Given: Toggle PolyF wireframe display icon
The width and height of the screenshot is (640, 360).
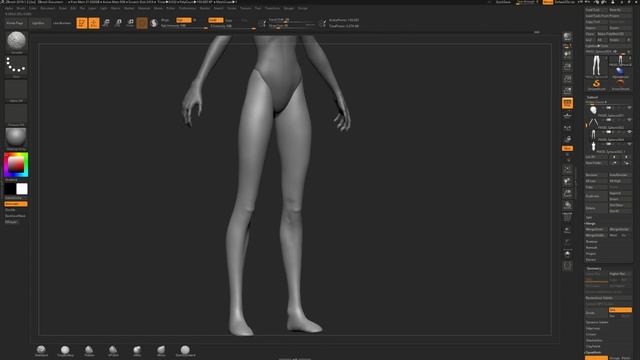Looking at the screenshot, I should [567, 218].
